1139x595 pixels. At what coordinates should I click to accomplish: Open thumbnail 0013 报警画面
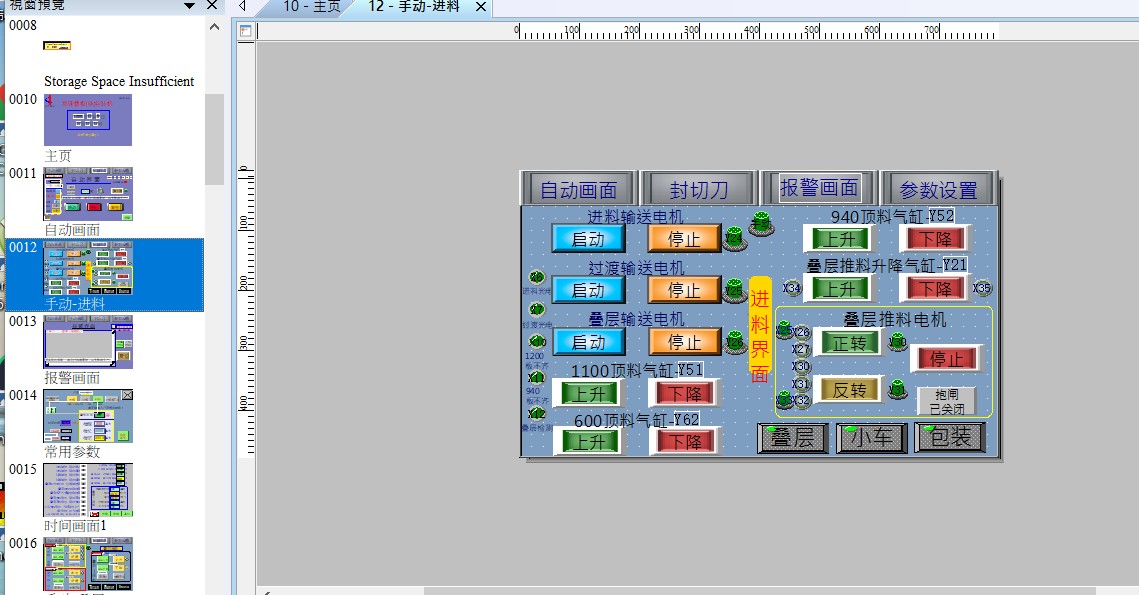click(88, 342)
